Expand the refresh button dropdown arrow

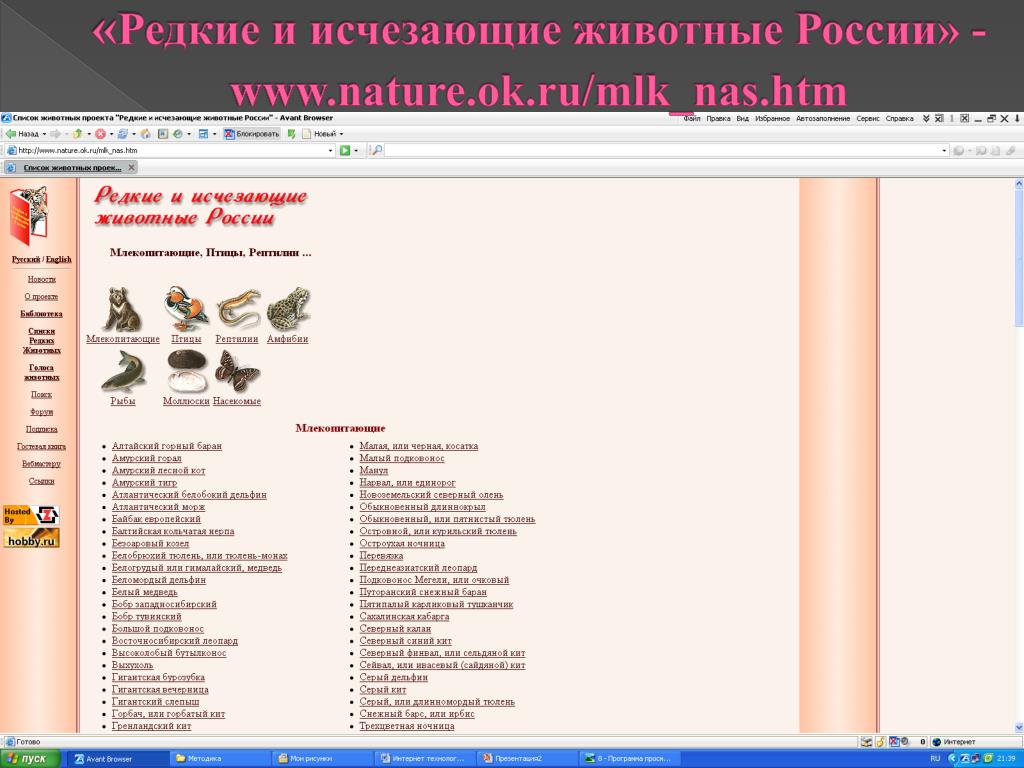(x=133, y=134)
